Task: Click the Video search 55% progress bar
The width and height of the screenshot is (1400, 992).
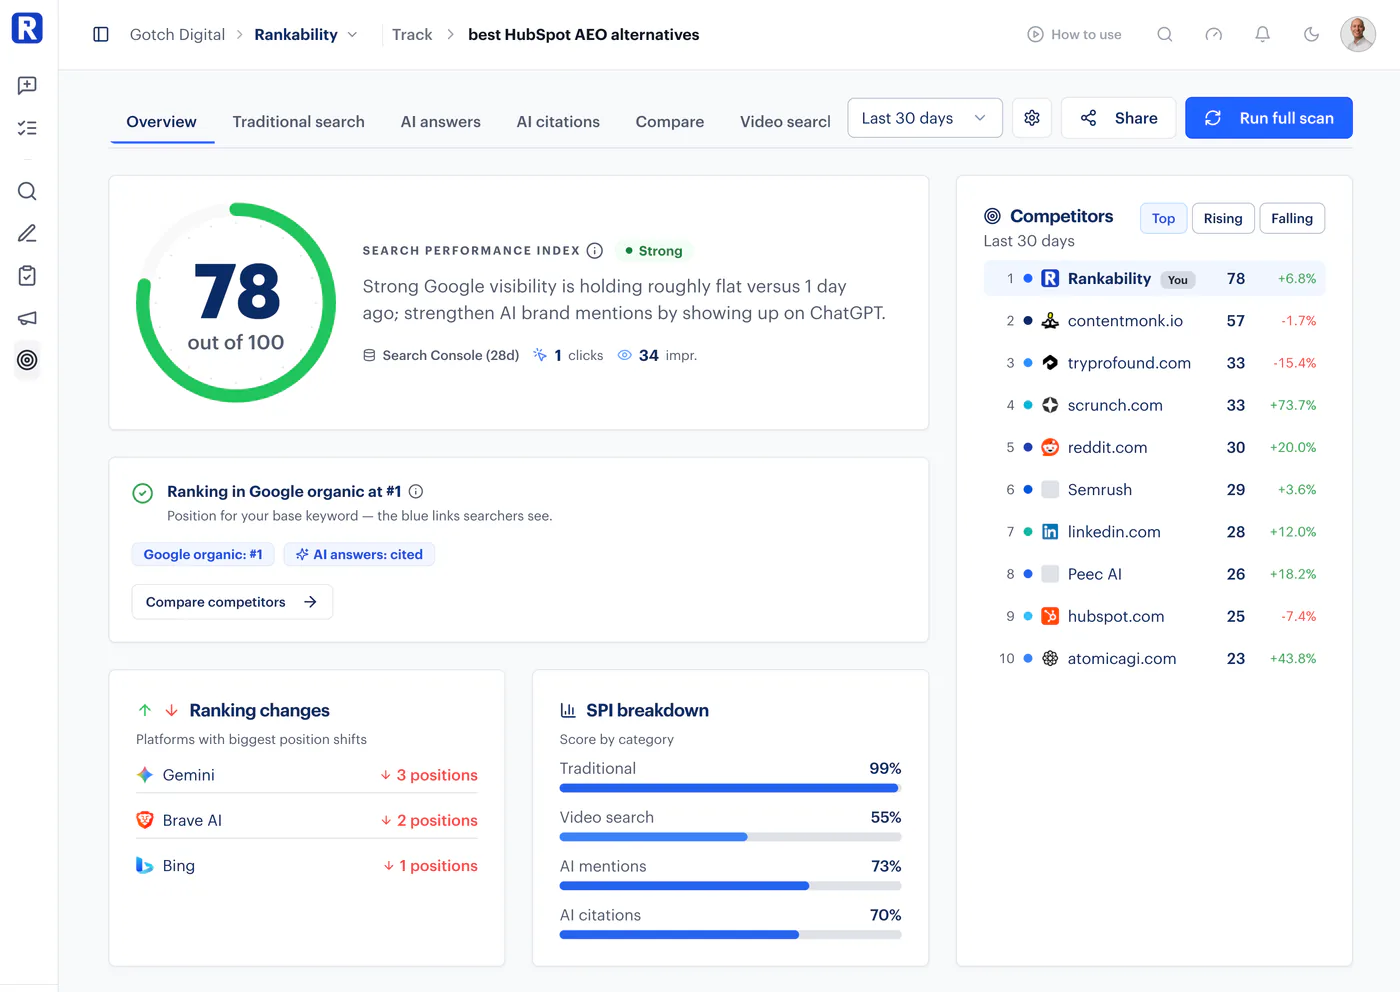Action: coord(730,837)
